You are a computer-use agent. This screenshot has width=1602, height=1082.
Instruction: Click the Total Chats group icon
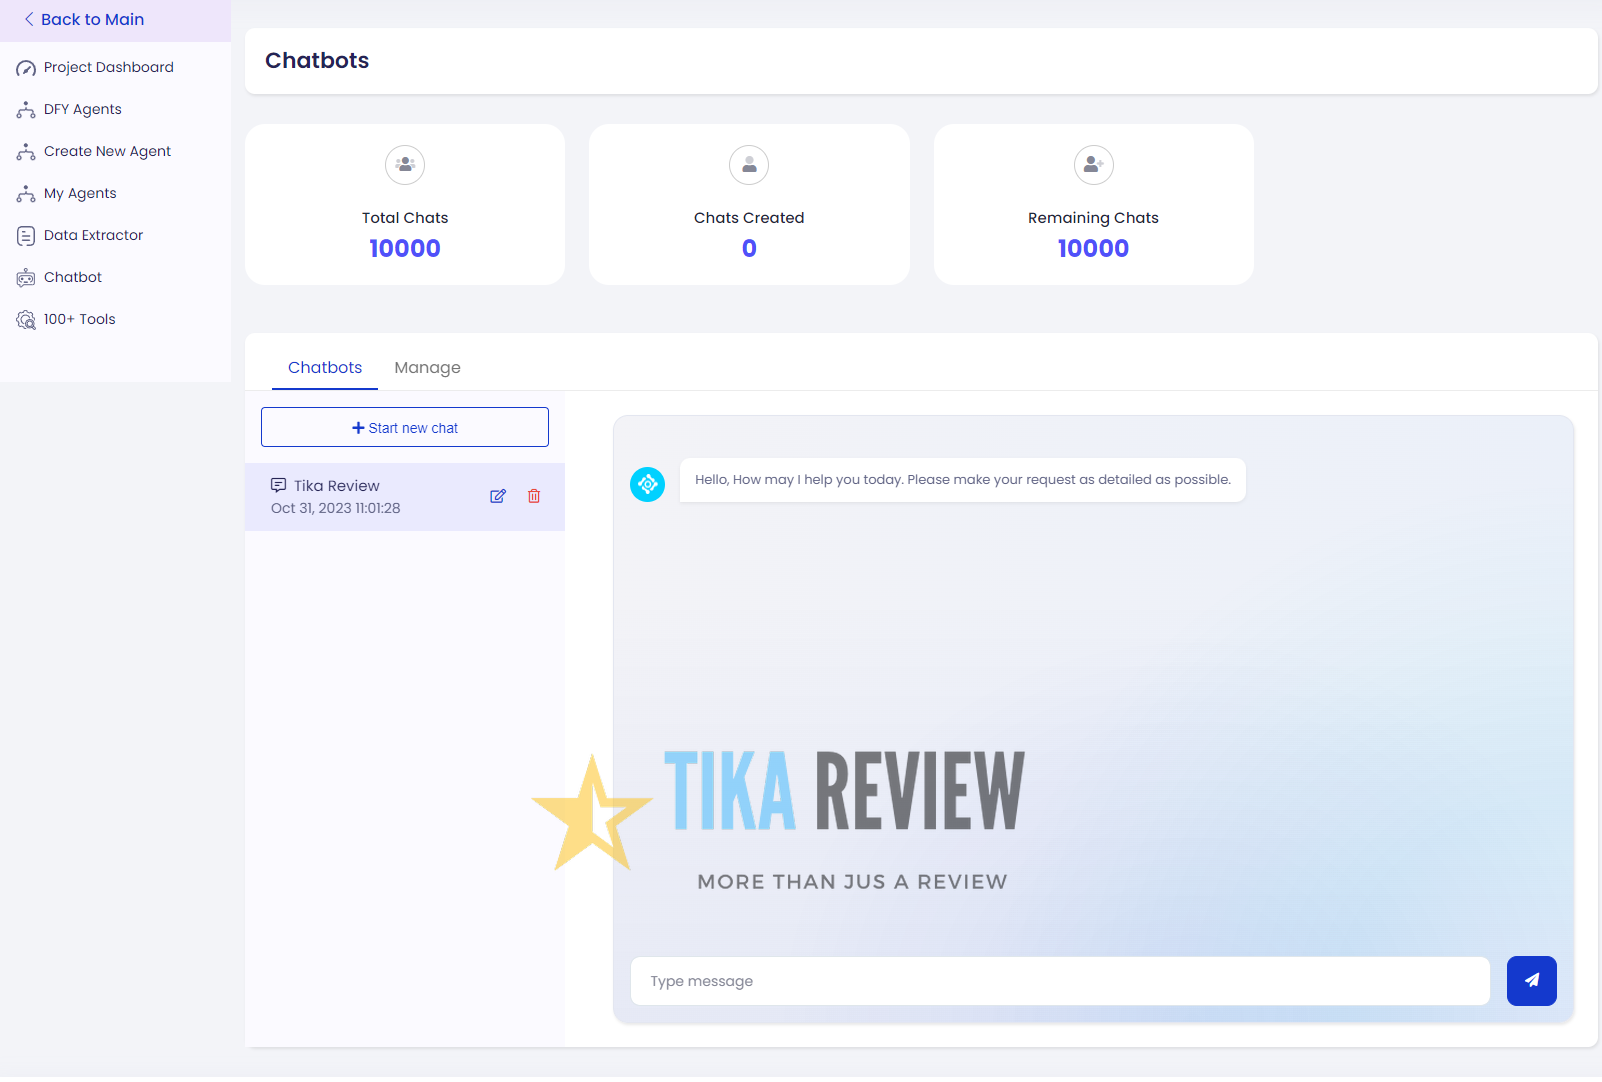pyautogui.click(x=405, y=165)
